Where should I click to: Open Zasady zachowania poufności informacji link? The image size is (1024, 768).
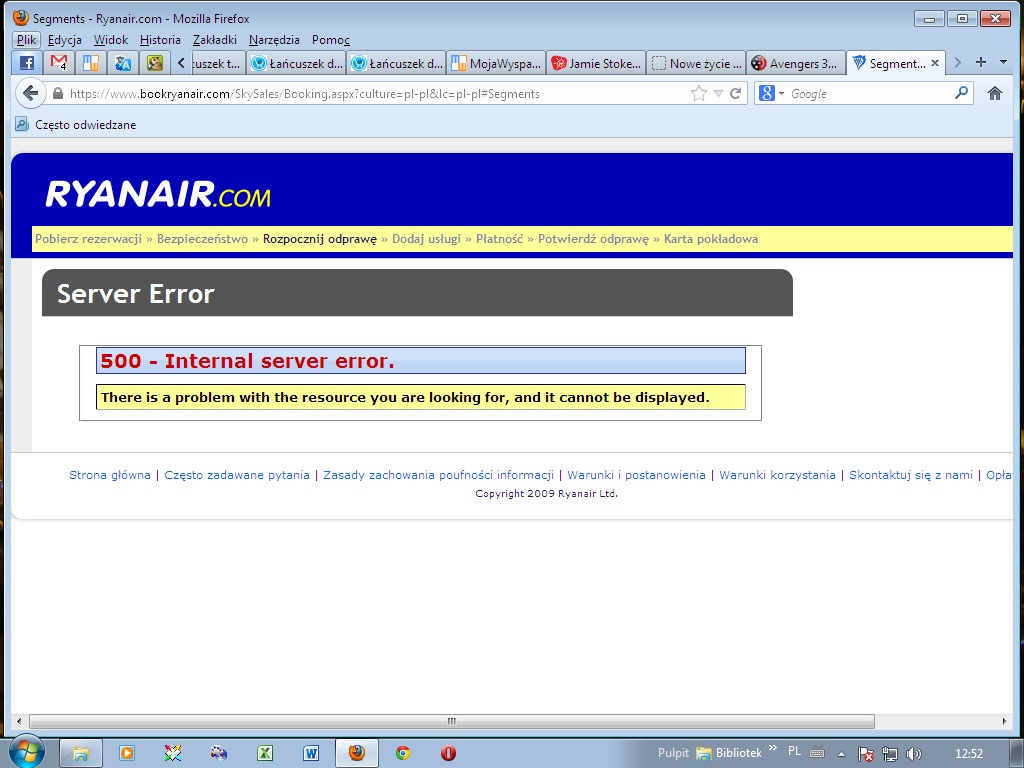[438, 475]
